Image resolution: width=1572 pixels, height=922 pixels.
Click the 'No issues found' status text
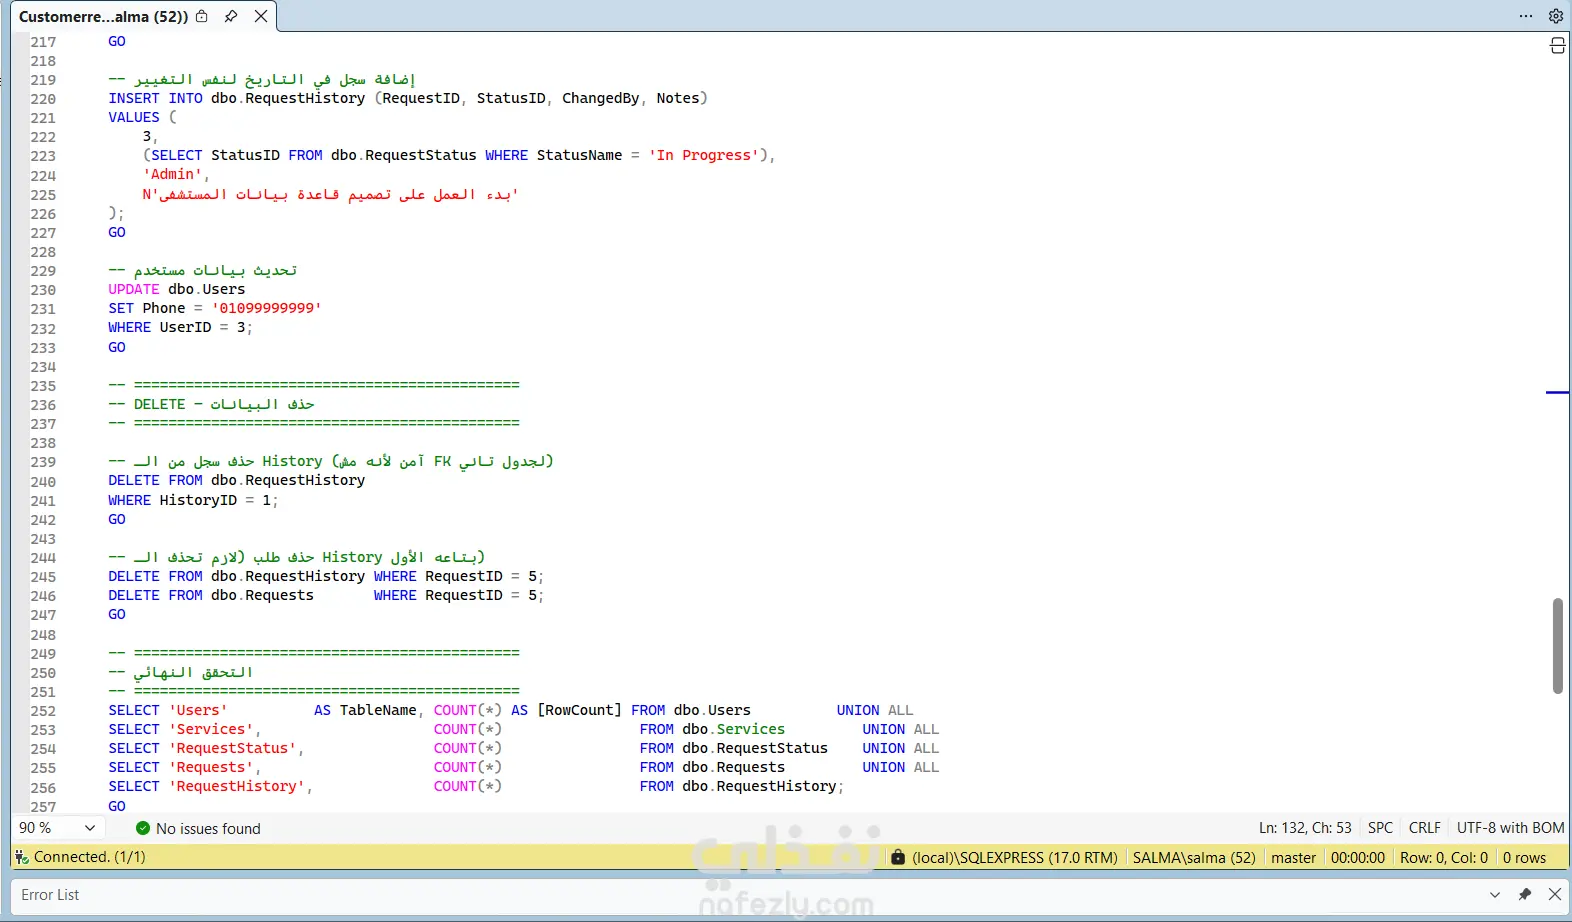(208, 829)
